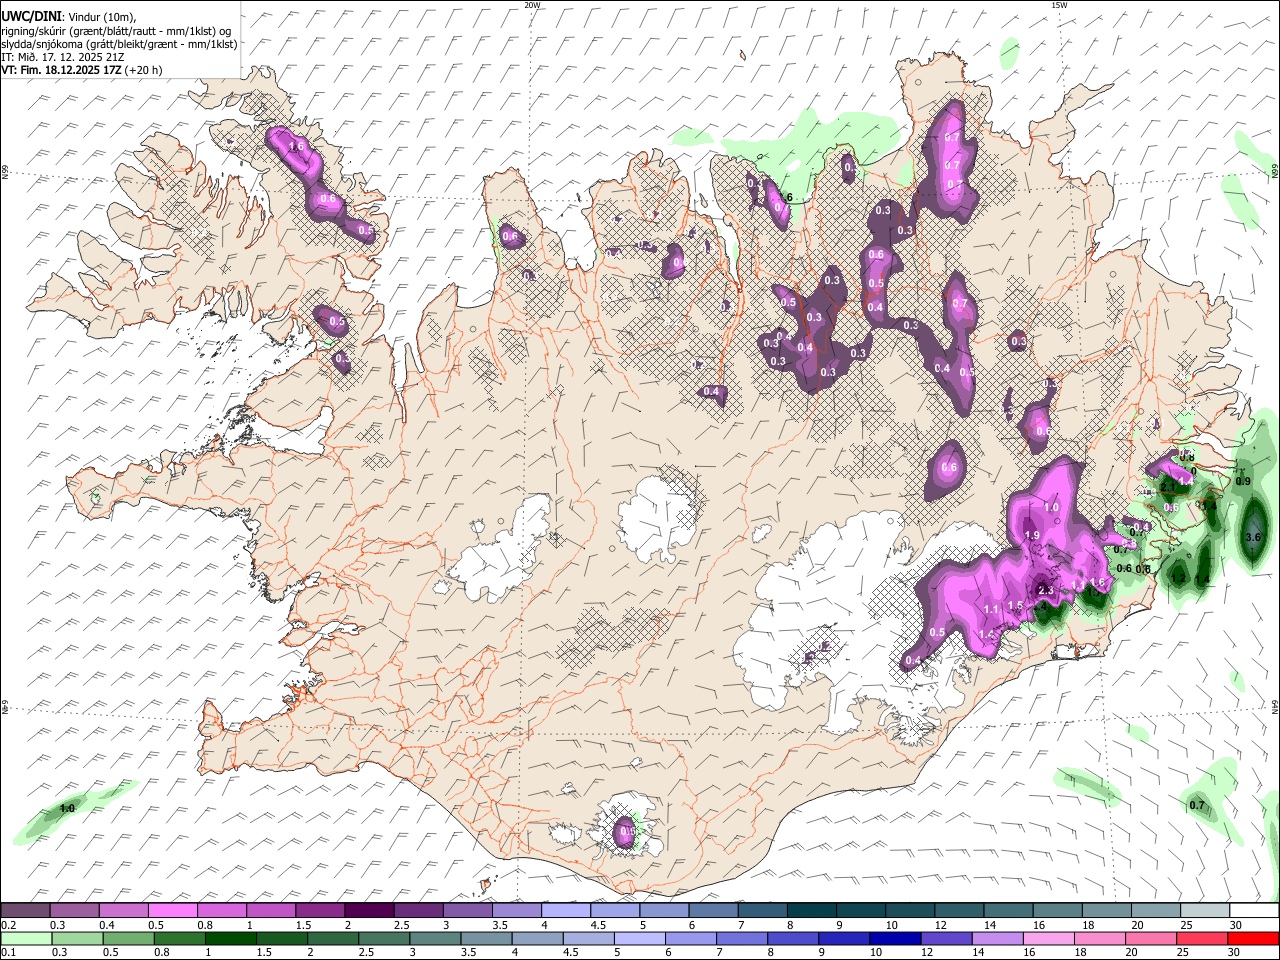1280x960 pixels.
Task: Click the 1.9 snowfall value in southeast
Action: [1033, 536]
